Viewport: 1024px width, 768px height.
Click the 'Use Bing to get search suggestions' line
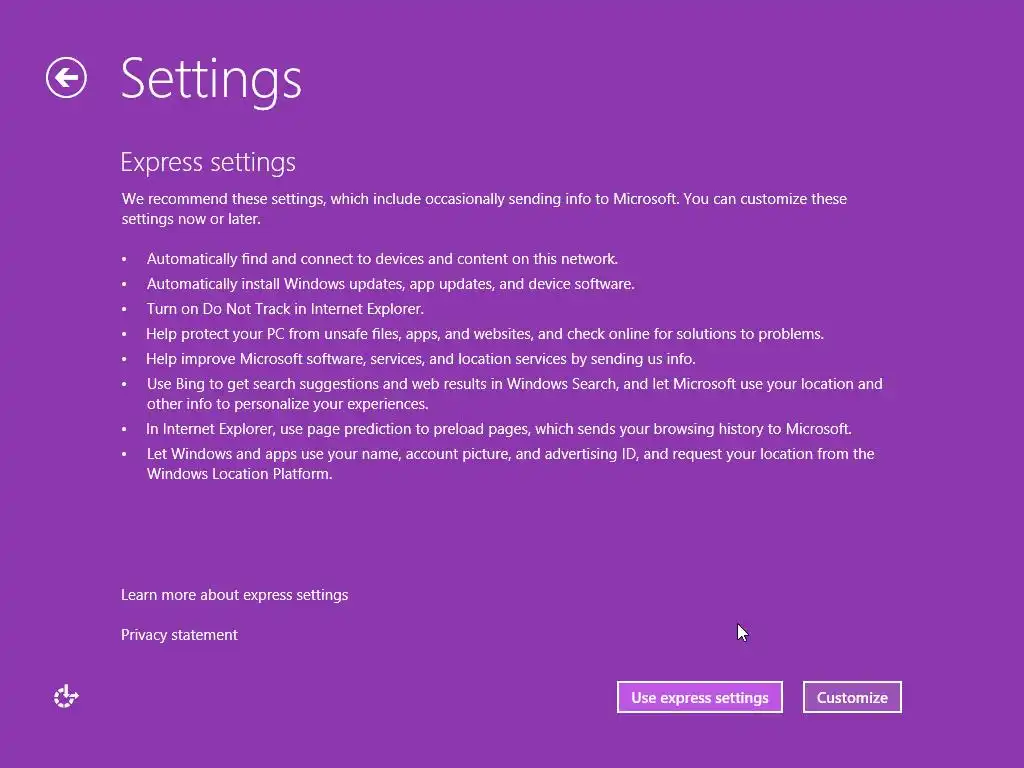[x=515, y=394]
